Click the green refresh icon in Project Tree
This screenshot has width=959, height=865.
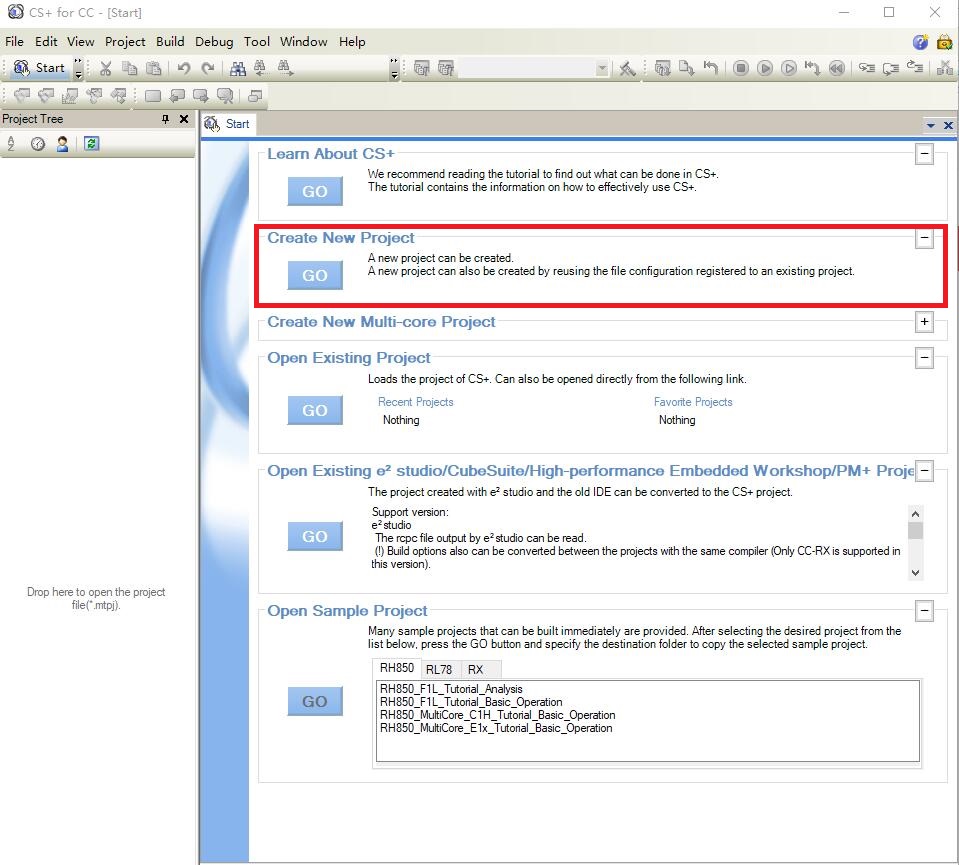[x=92, y=144]
